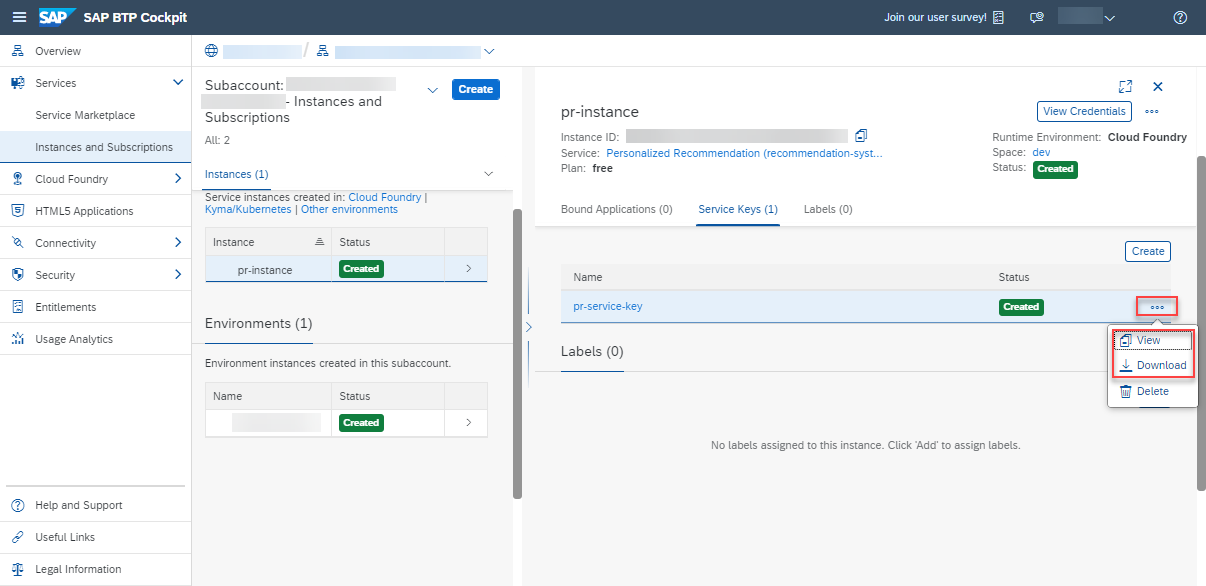This screenshot has height=586, width=1206.
Task: Expand the panel splitter arrow
Action: tap(528, 327)
